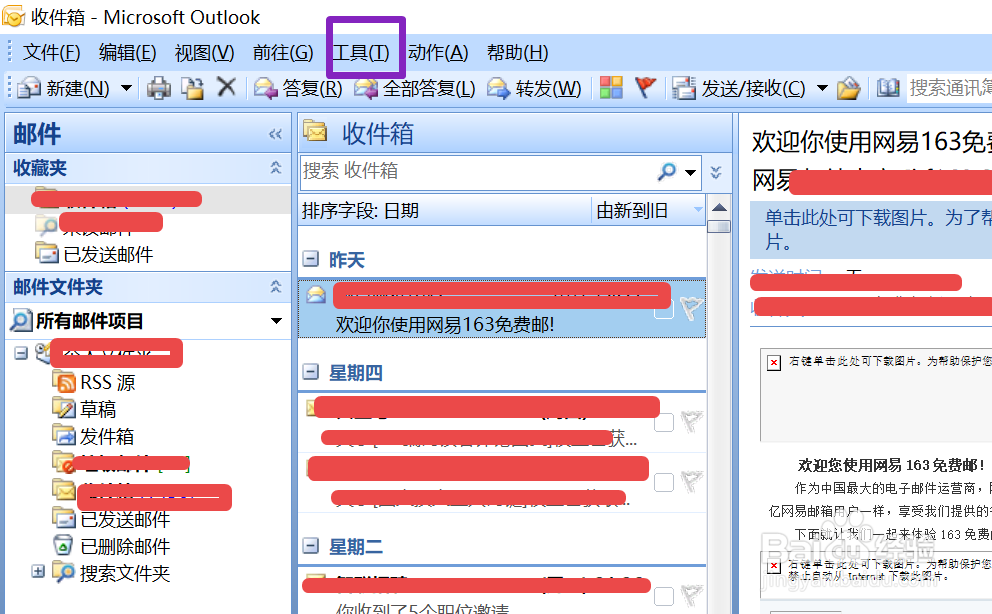
Task: Open the 所有邮件项目 dropdown
Action: pos(276,321)
